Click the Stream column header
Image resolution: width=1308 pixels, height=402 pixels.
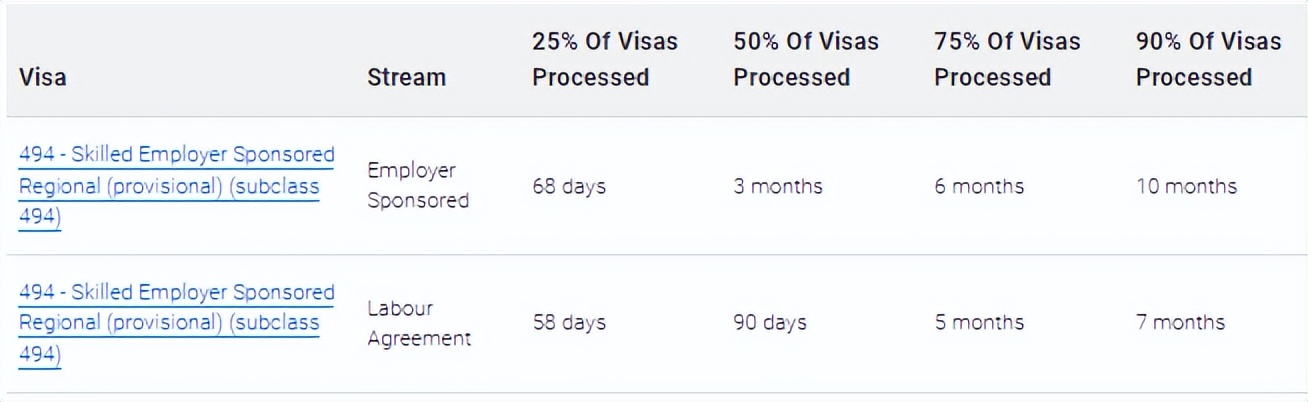407,77
